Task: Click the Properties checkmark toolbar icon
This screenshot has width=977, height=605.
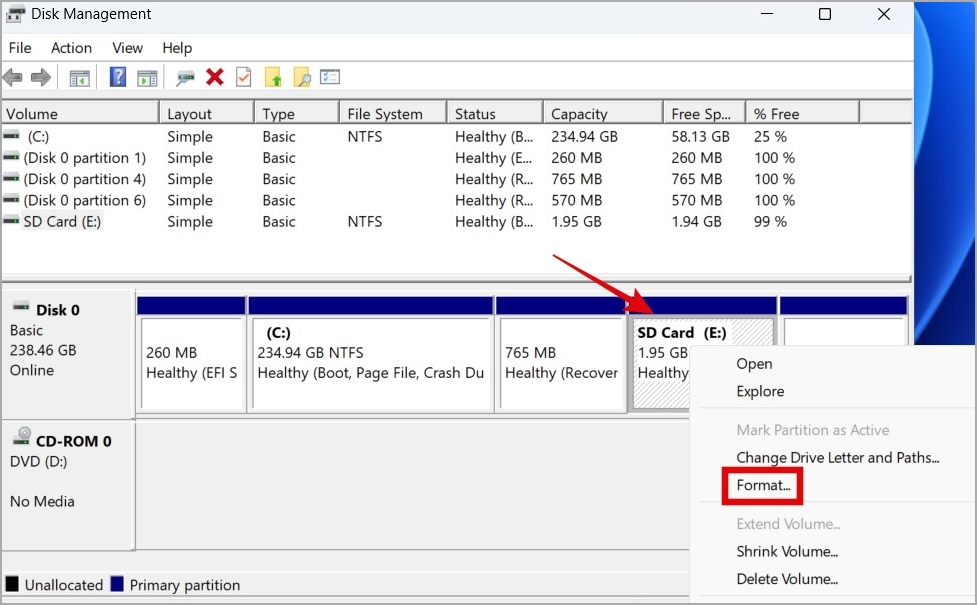Action: coord(244,77)
